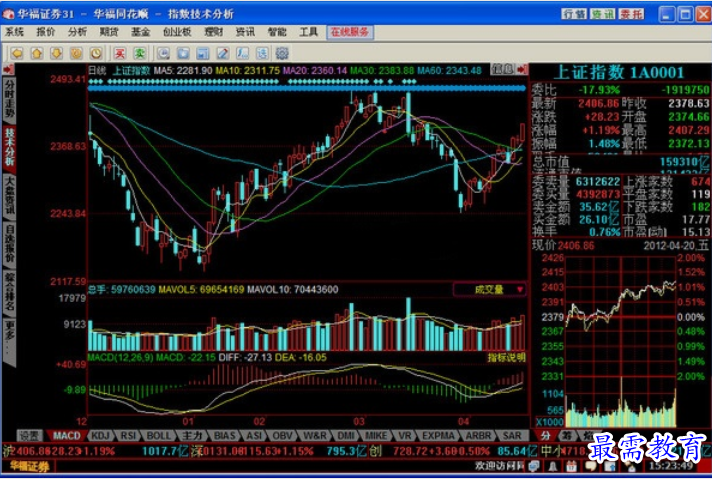Click the 委托 button in title bar
The image size is (712, 479).
click(631, 14)
